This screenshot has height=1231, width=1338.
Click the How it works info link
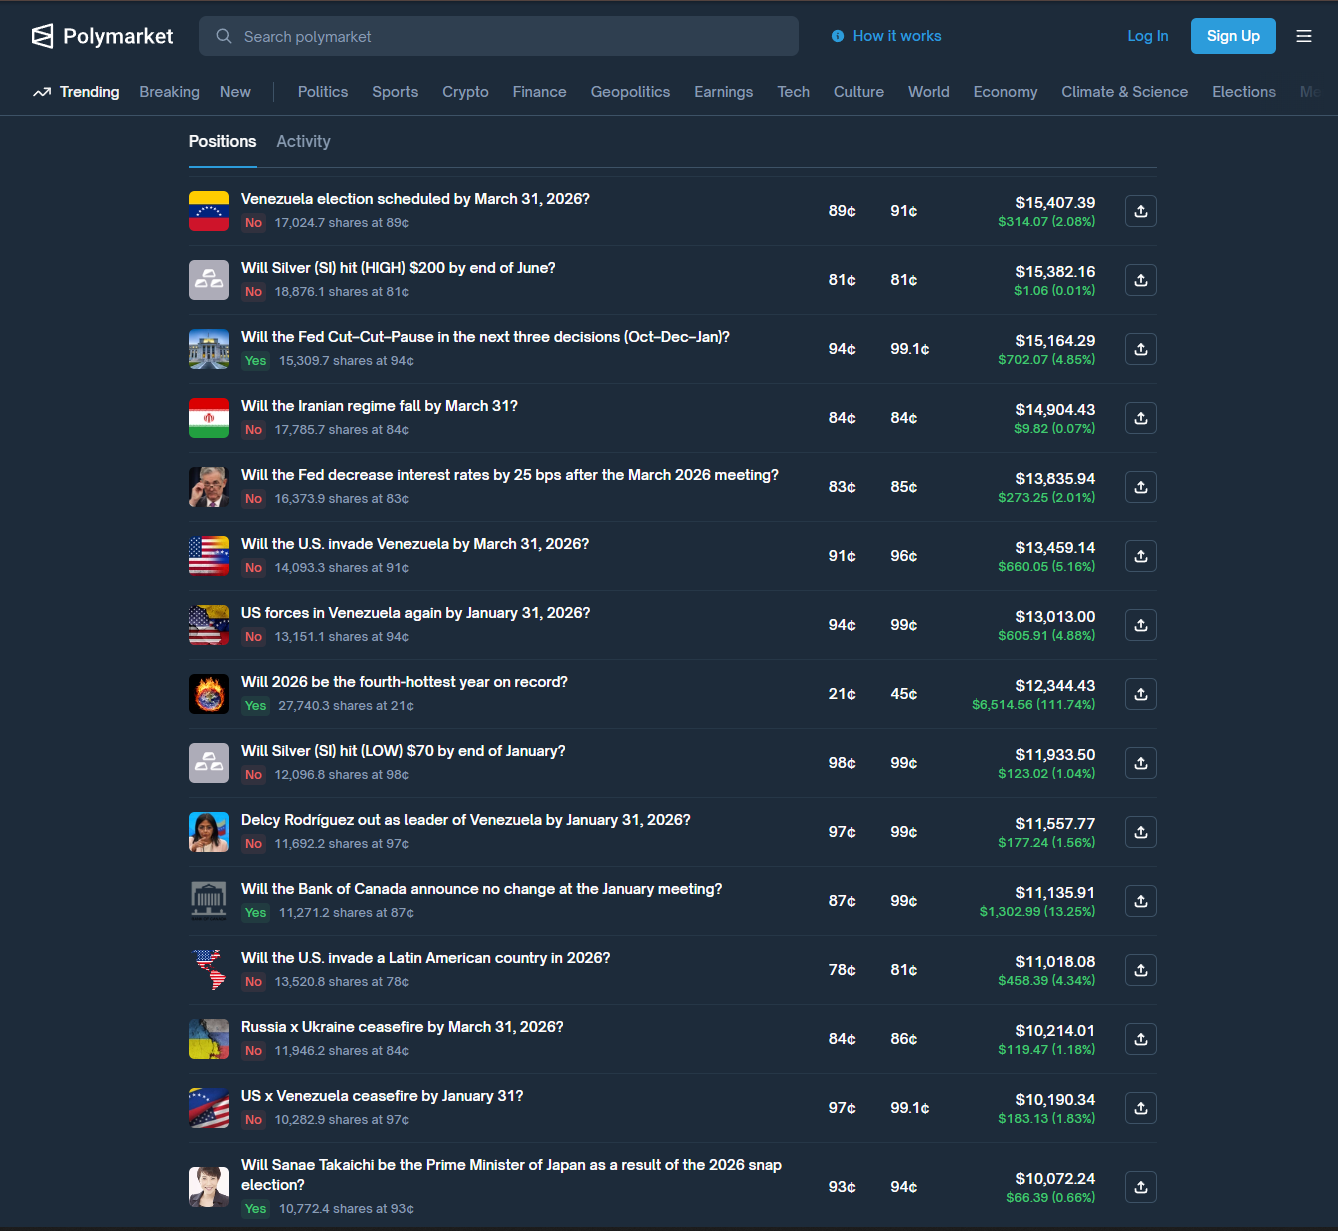pyautogui.click(x=886, y=36)
